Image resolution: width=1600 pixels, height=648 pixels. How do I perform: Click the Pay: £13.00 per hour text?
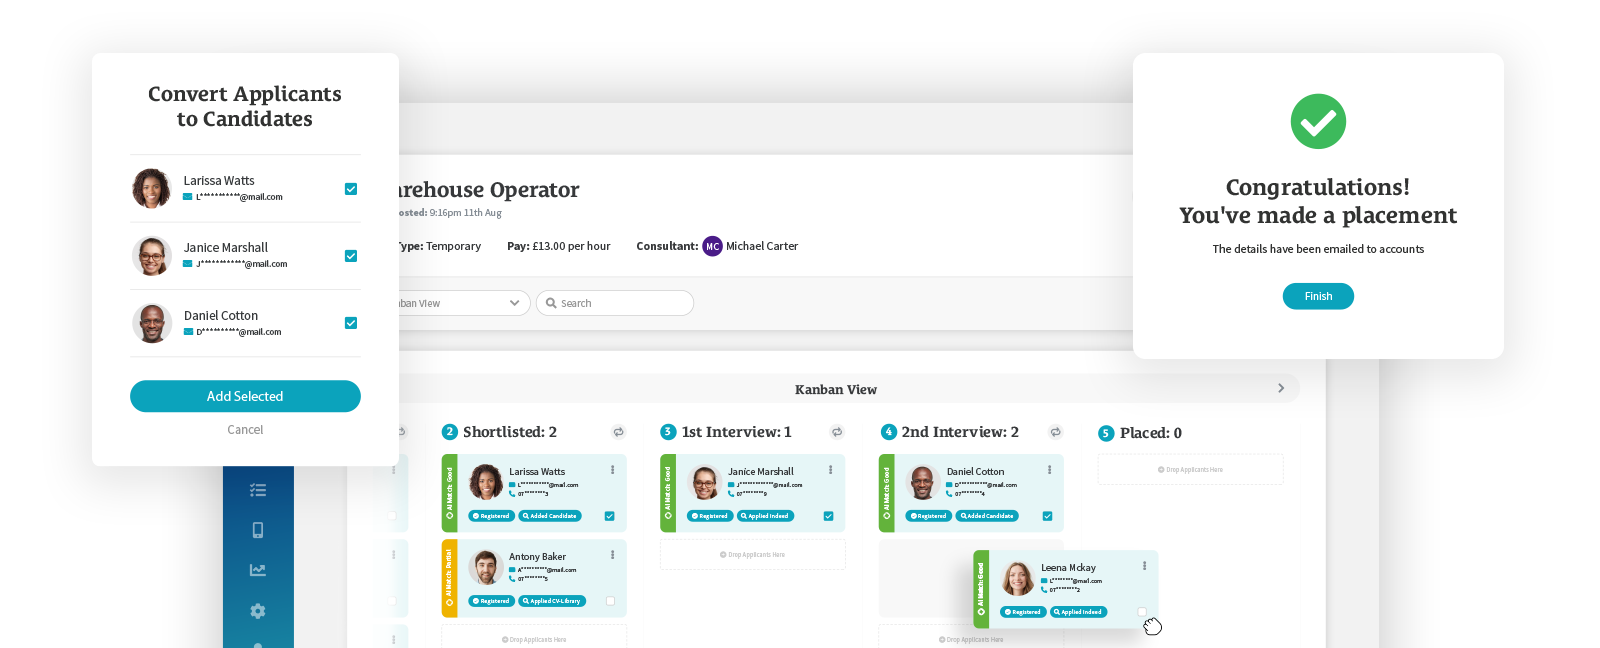(558, 246)
